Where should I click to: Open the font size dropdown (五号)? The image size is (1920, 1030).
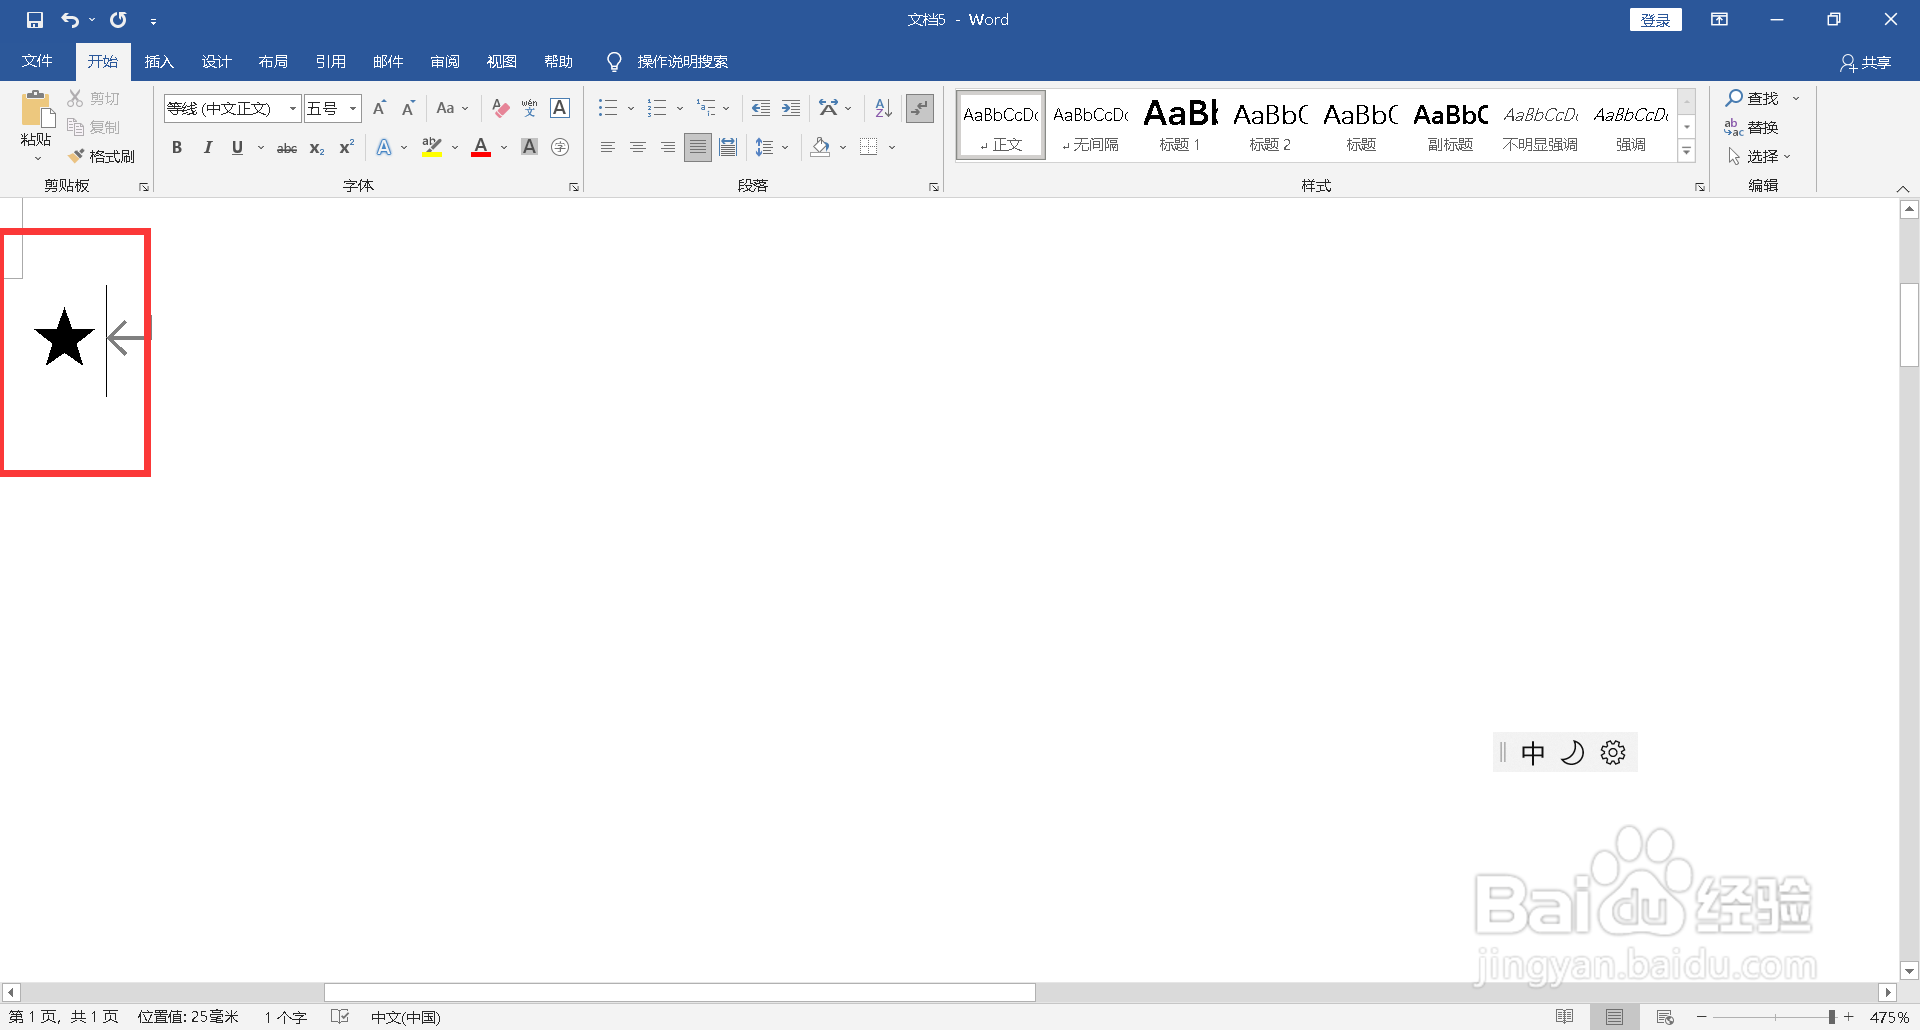pos(353,108)
